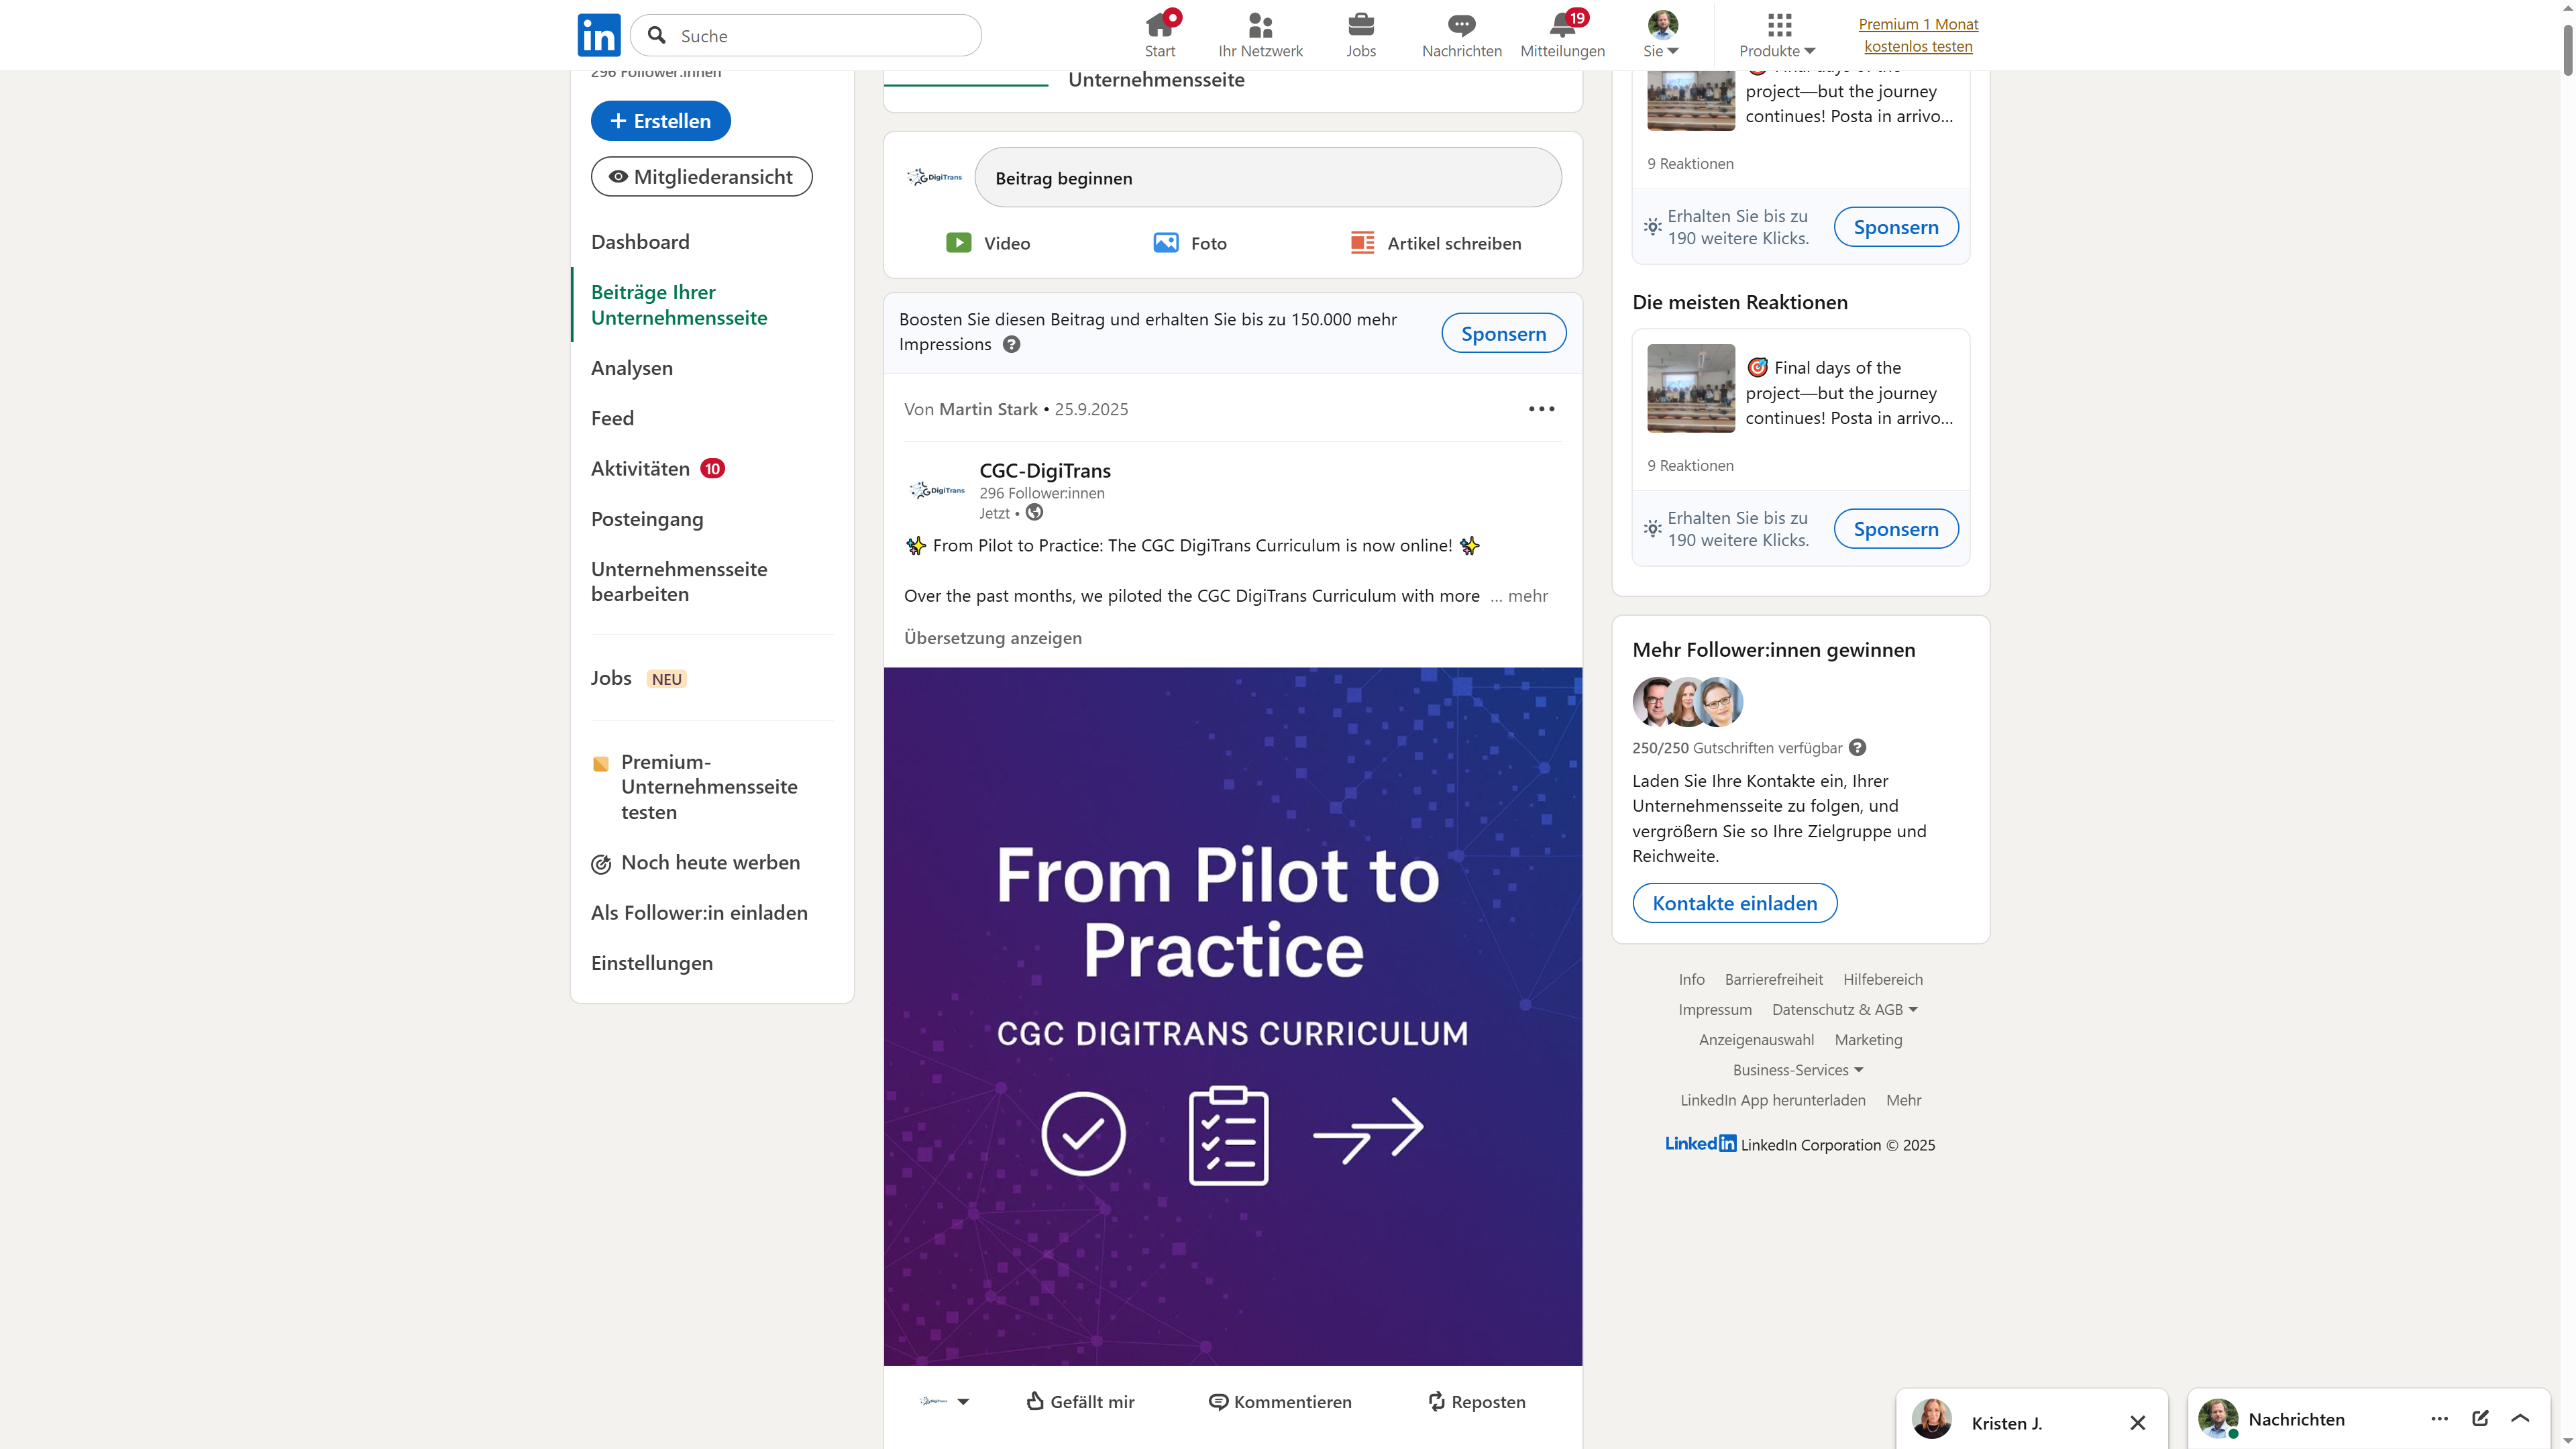Open Nachrichten speech bubble in navbar
This screenshot has width=2576, height=1449.
[1461, 25]
